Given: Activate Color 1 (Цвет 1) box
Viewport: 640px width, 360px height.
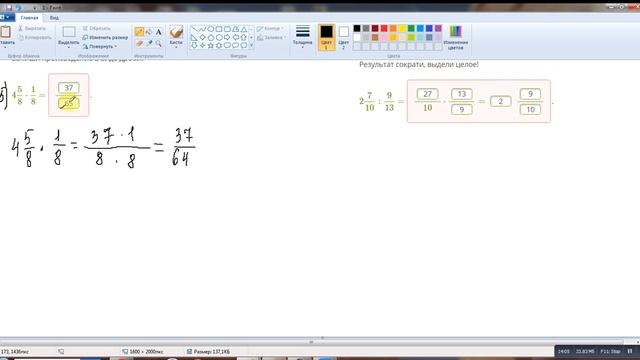Looking at the screenshot, I should click(x=327, y=37).
